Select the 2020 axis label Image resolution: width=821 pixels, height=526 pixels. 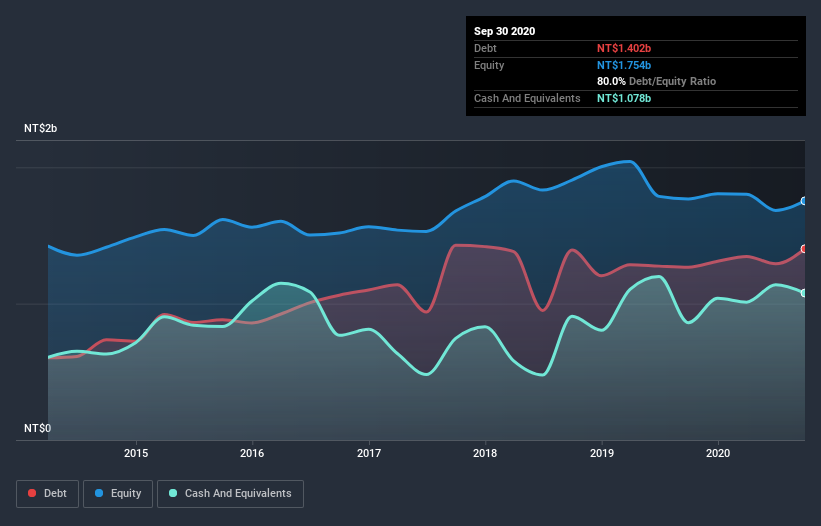(x=718, y=453)
